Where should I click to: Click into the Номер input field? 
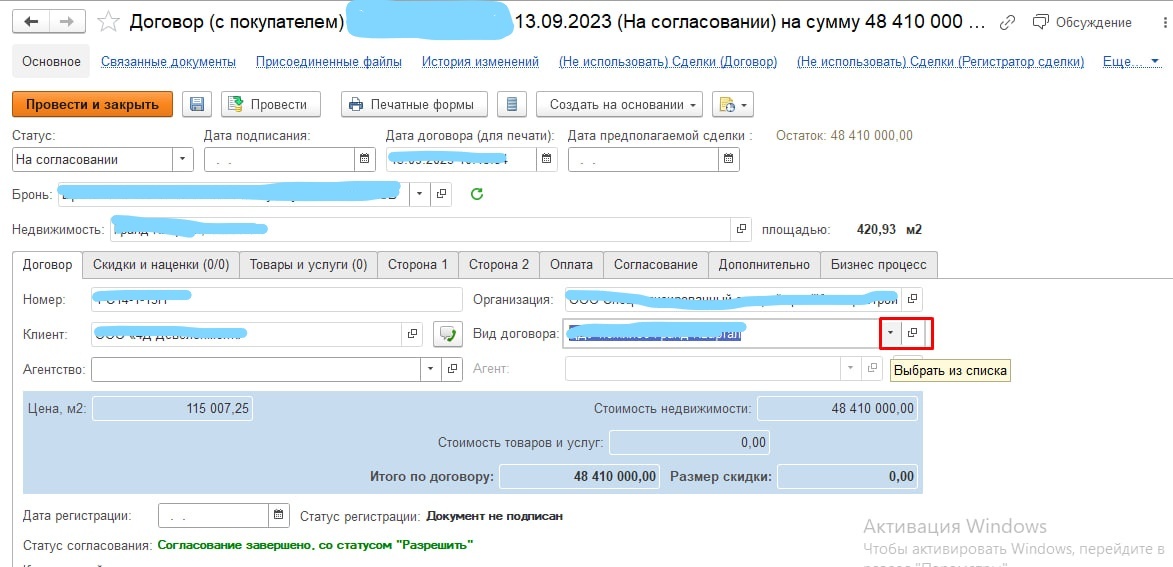point(275,299)
